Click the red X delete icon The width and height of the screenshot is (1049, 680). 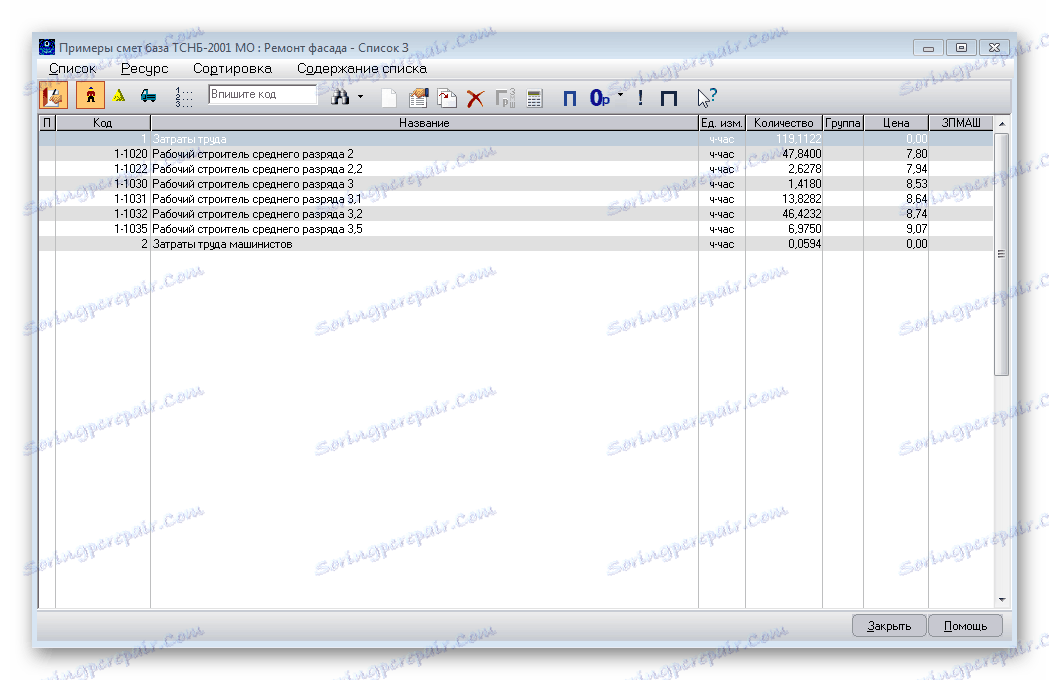(476, 98)
